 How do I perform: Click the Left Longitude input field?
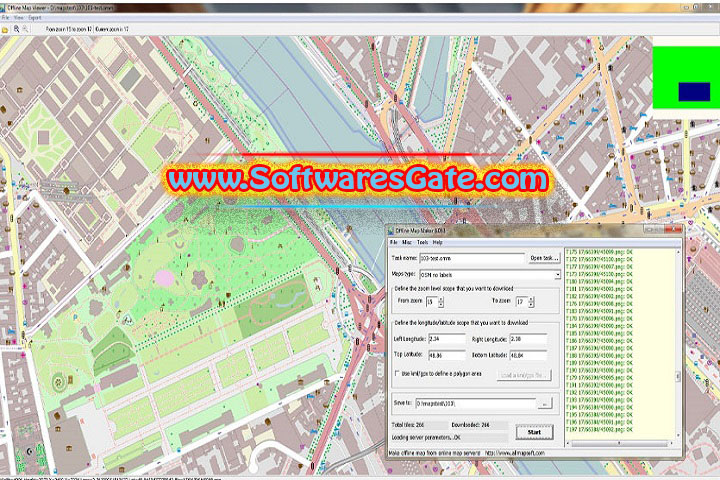(447, 339)
